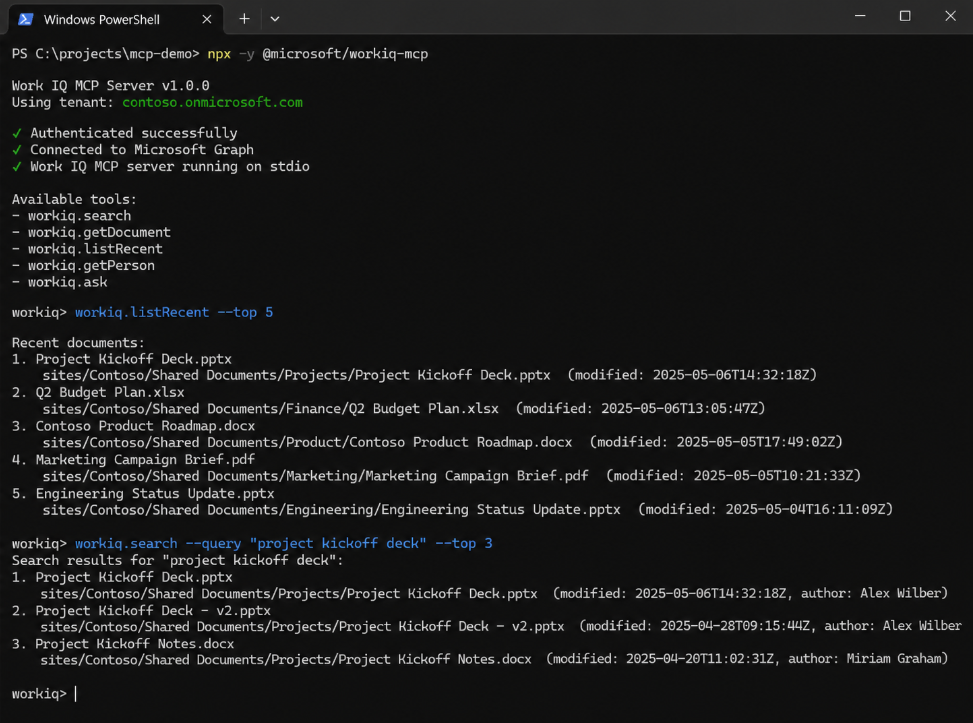Click the Marketing/Marketing Campaign Brief.pdf path
The width and height of the screenshot is (973, 723).
click(315, 475)
